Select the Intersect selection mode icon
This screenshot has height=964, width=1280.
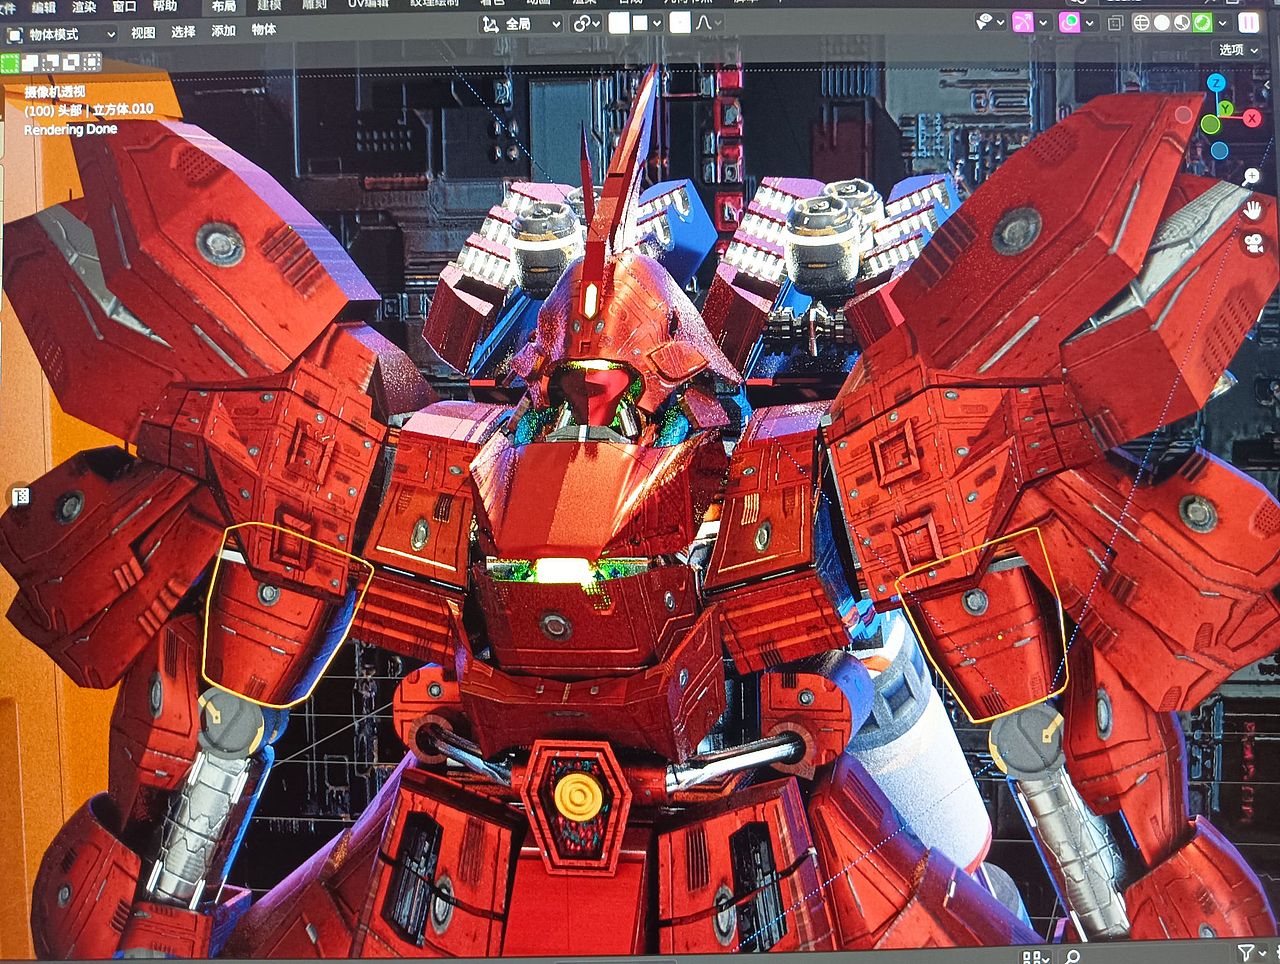(x=91, y=62)
